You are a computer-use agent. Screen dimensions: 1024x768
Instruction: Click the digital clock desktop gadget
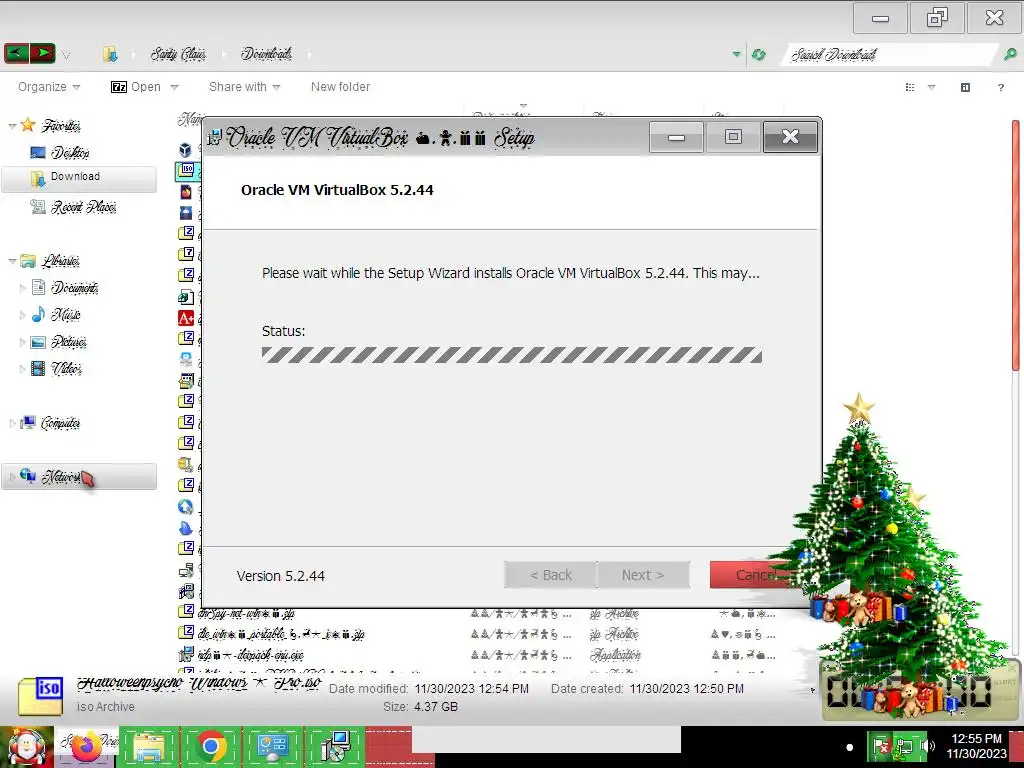[x=920, y=690]
